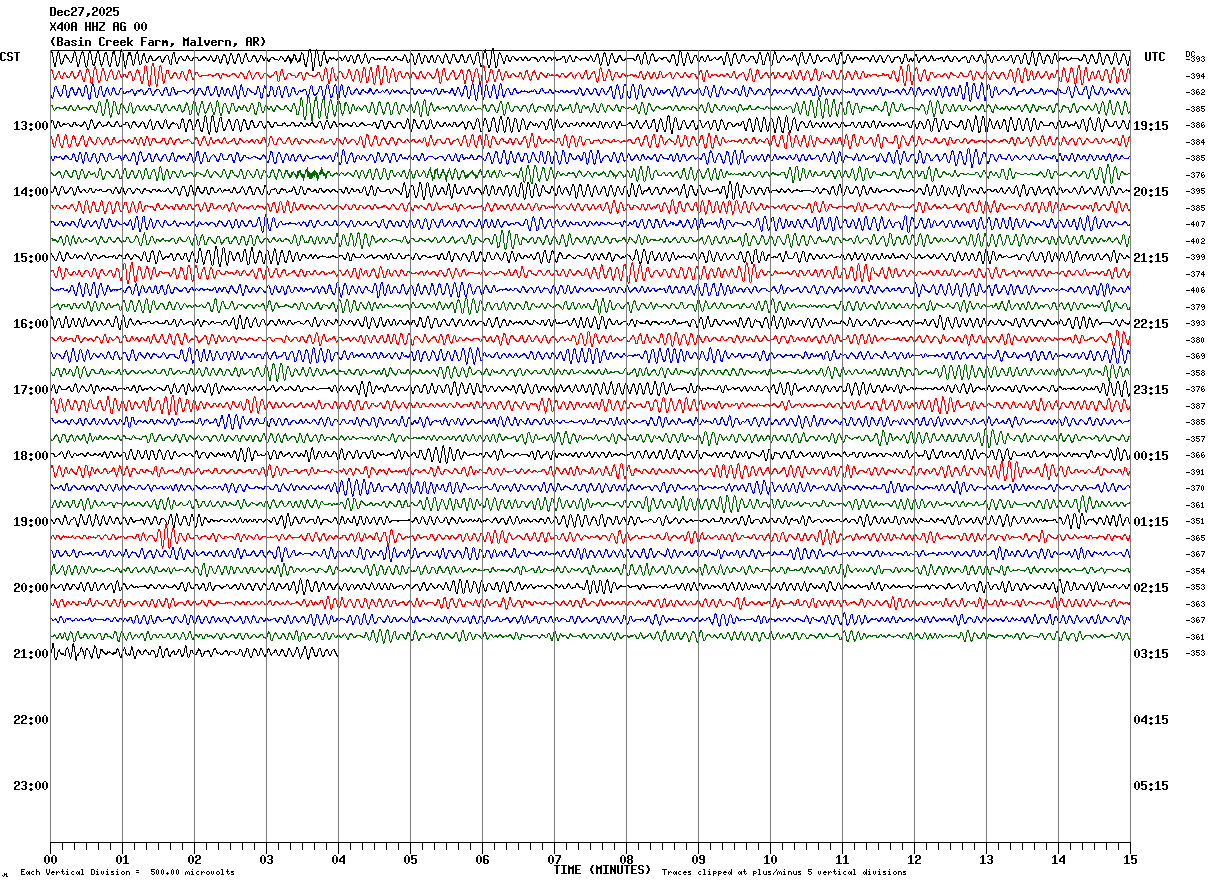Click the date label Dec27,2025
Viewport: 1210px width, 886px height.
pos(84,12)
